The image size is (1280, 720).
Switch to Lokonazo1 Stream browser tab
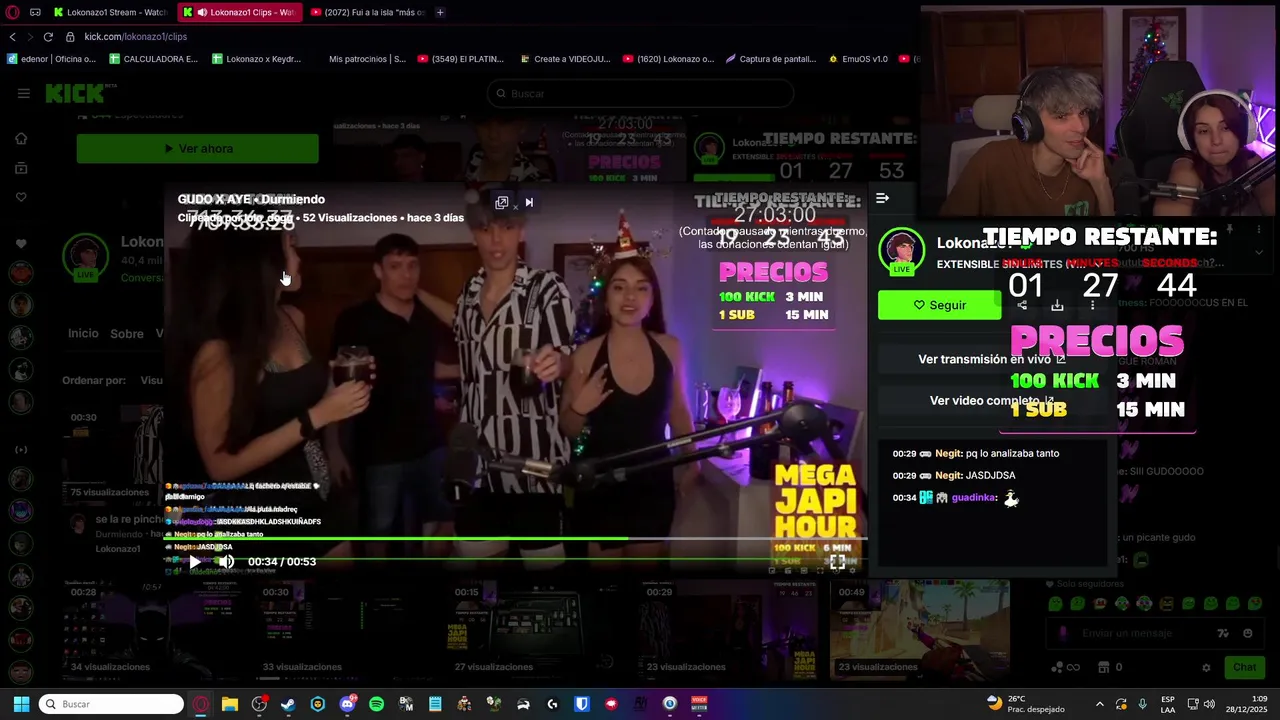point(109,12)
